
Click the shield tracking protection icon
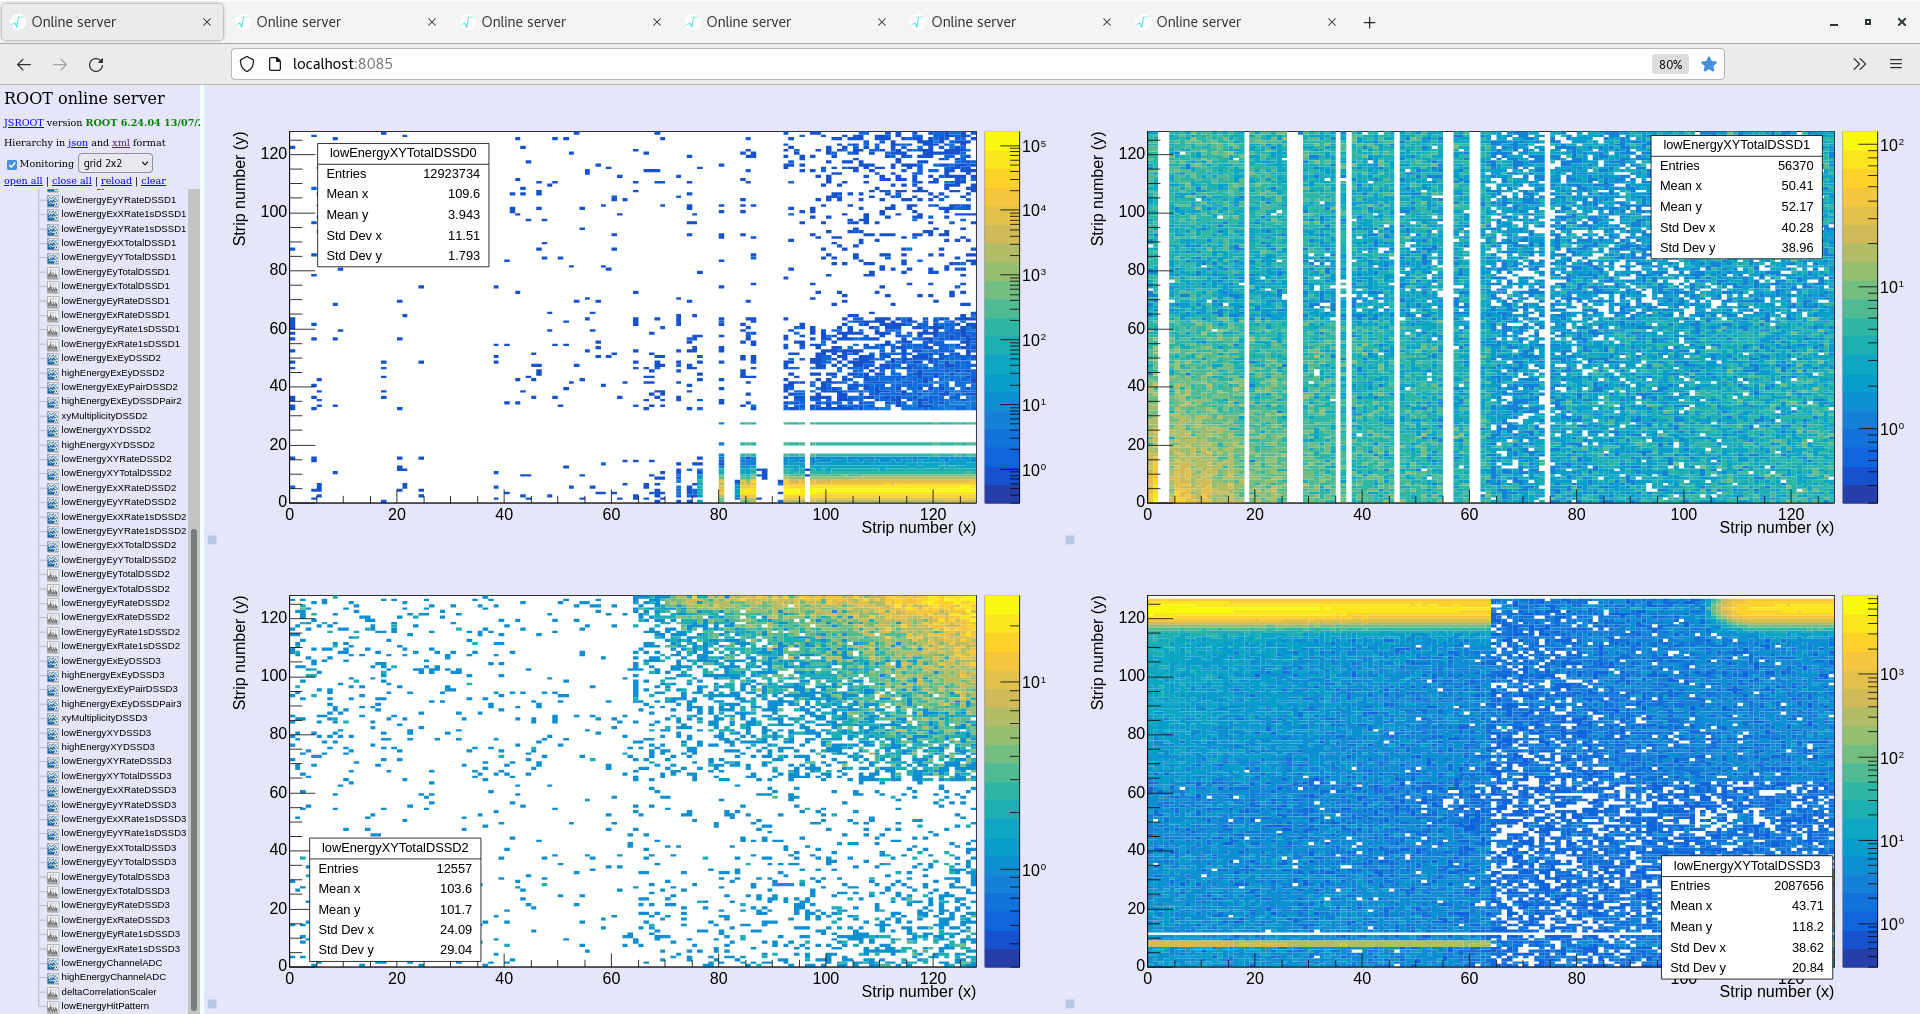(x=247, y=64)
